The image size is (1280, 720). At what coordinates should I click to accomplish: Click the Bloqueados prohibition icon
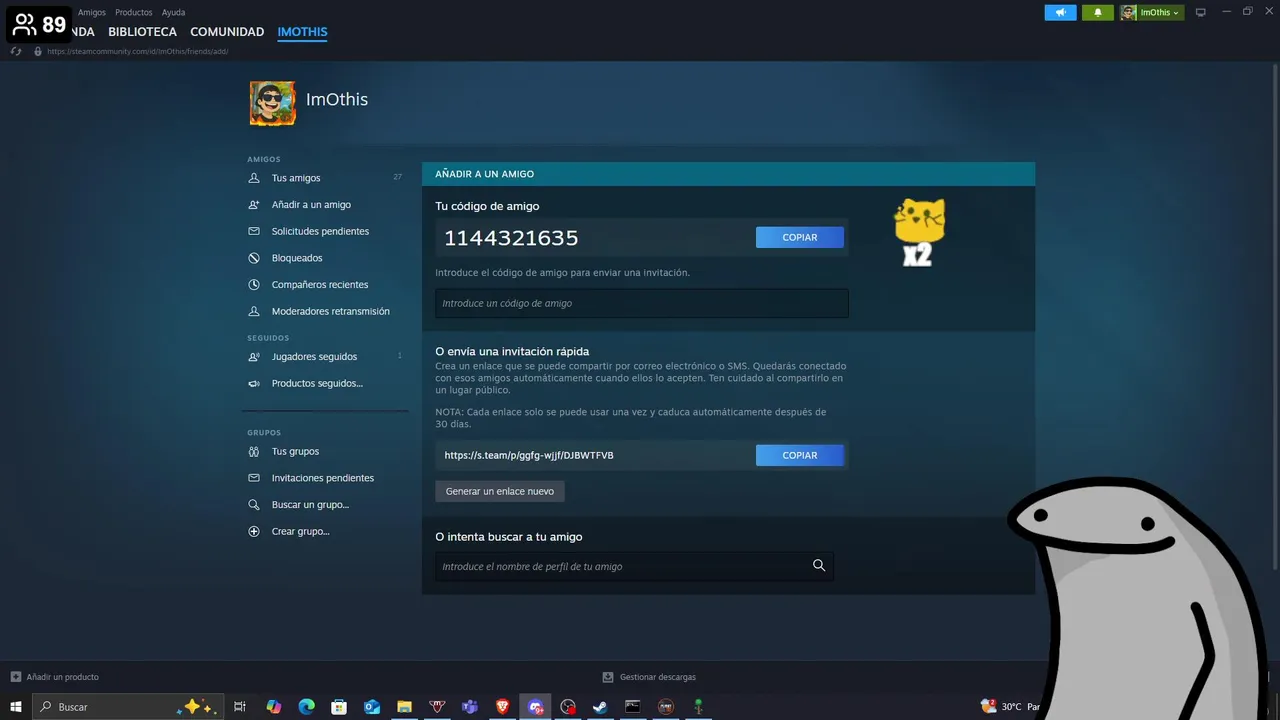click(254, 258)
